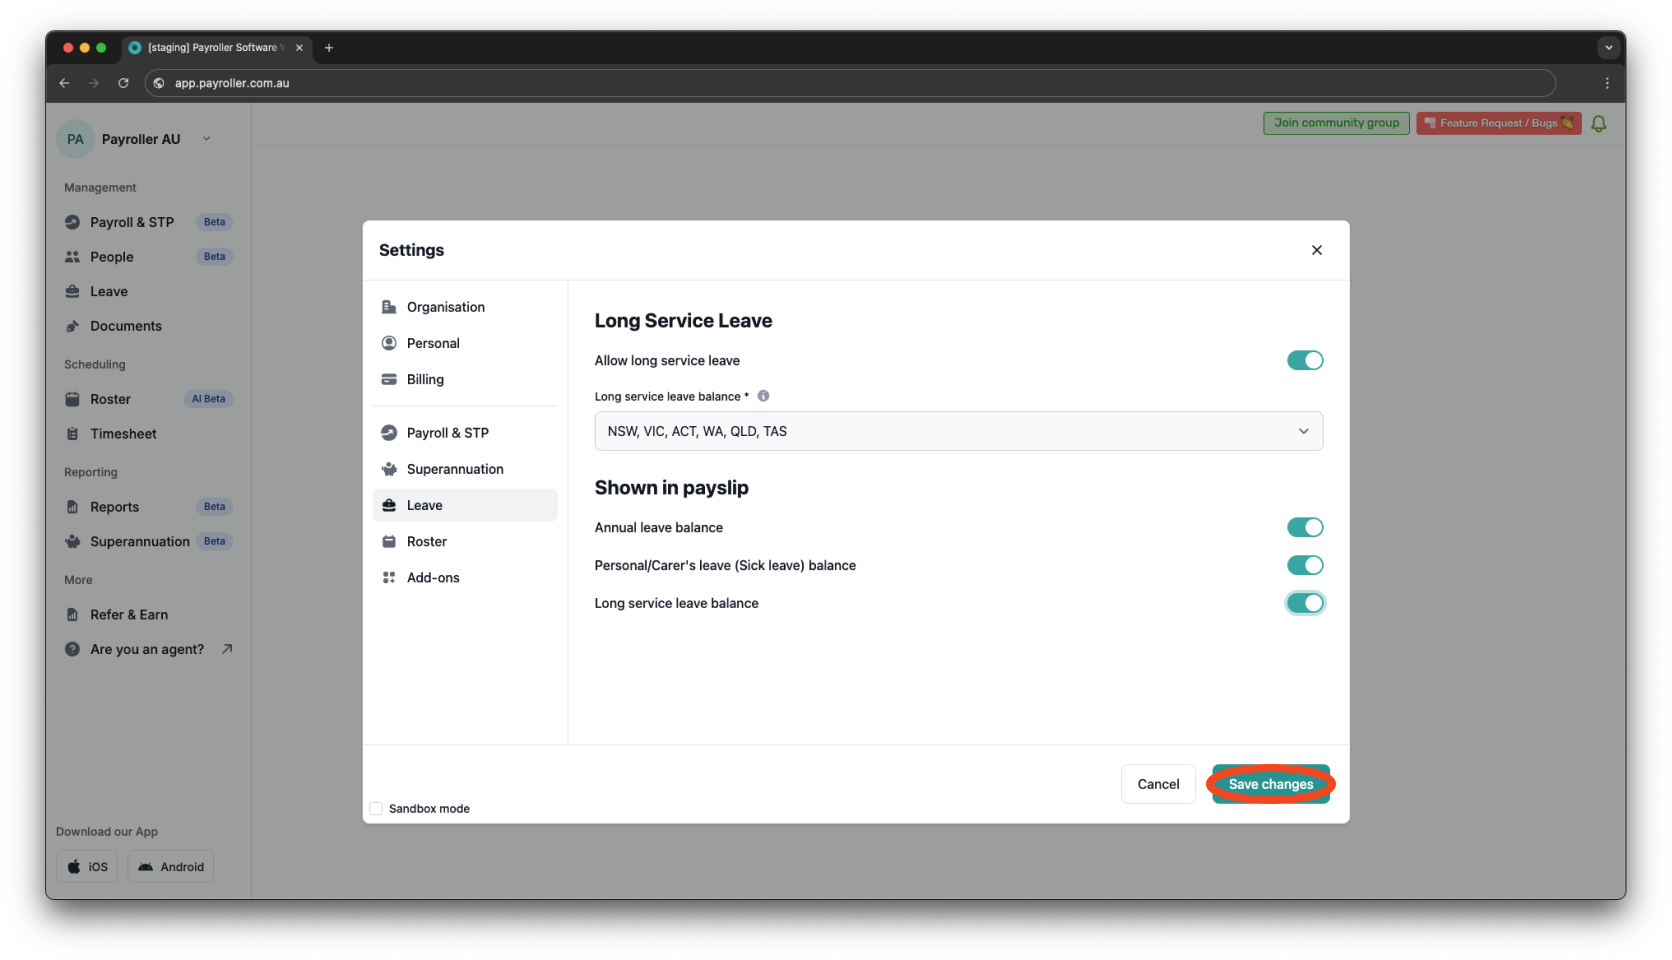Open the Superannuation reporting section
Screen dimensions: 1672x960
click(139, 541)
